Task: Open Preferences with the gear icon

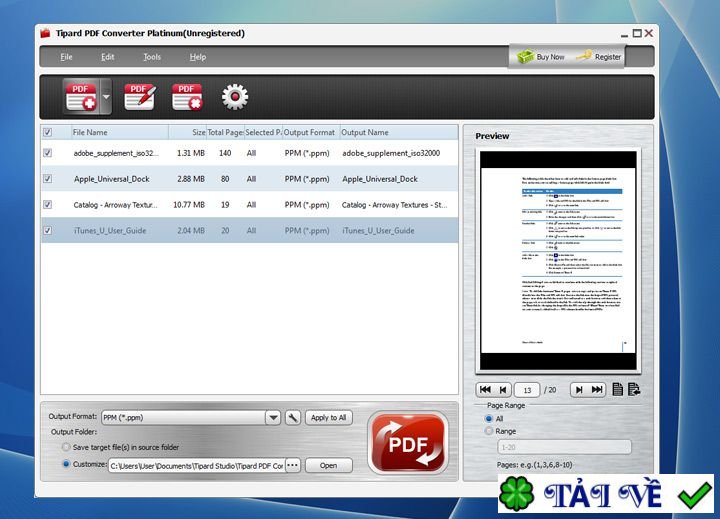Action: 234,97
